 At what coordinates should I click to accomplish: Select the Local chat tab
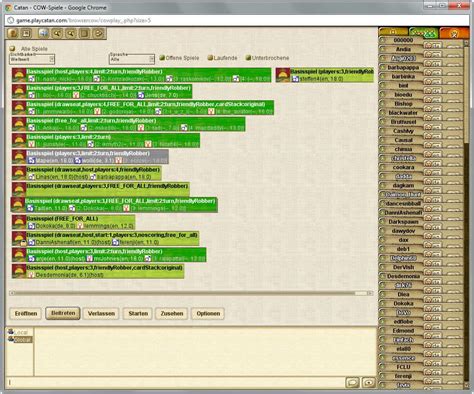[20, 332]
